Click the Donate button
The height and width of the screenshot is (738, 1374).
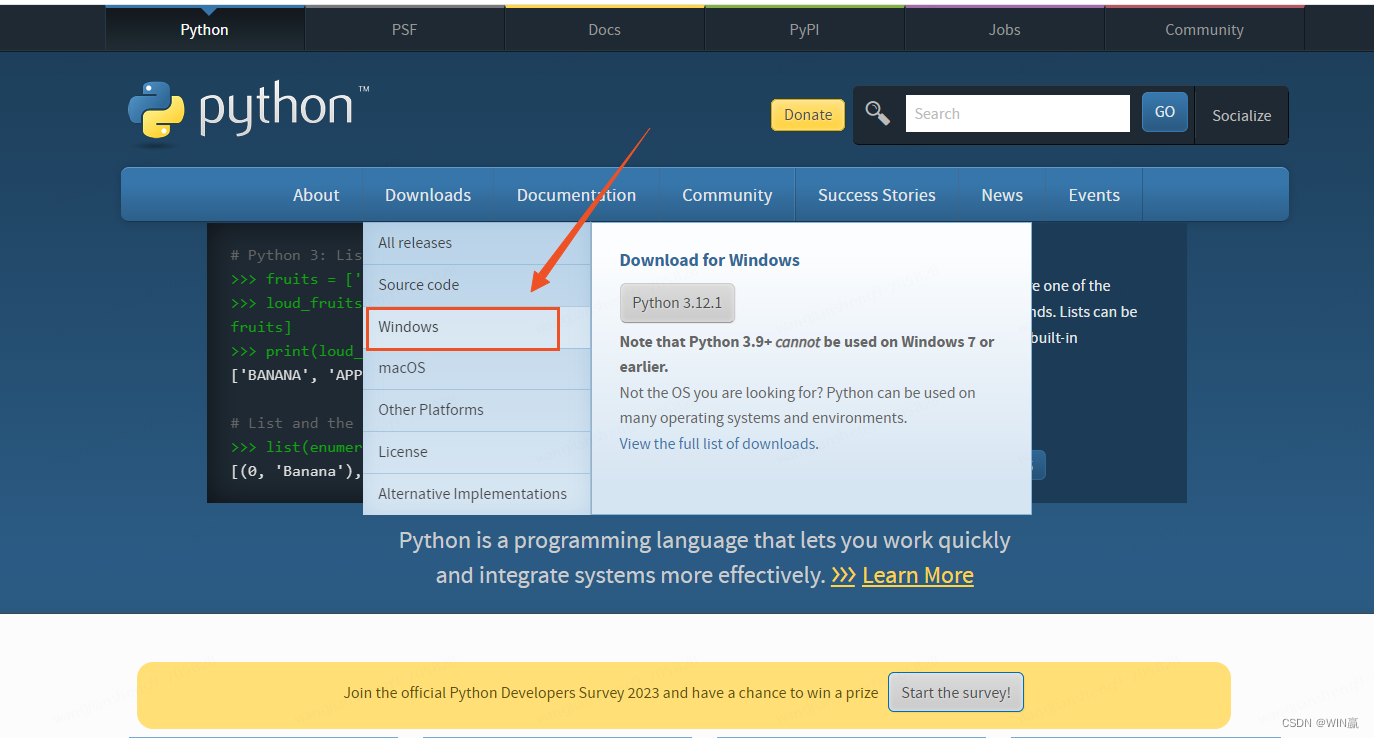point(808,114)
